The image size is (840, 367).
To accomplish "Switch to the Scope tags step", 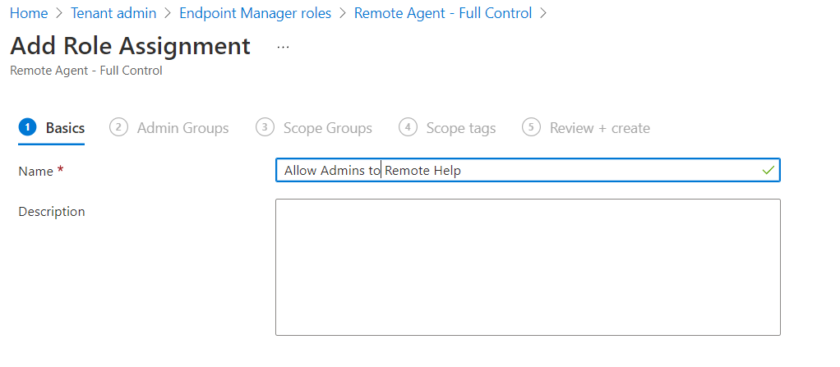I will (447, 128).
